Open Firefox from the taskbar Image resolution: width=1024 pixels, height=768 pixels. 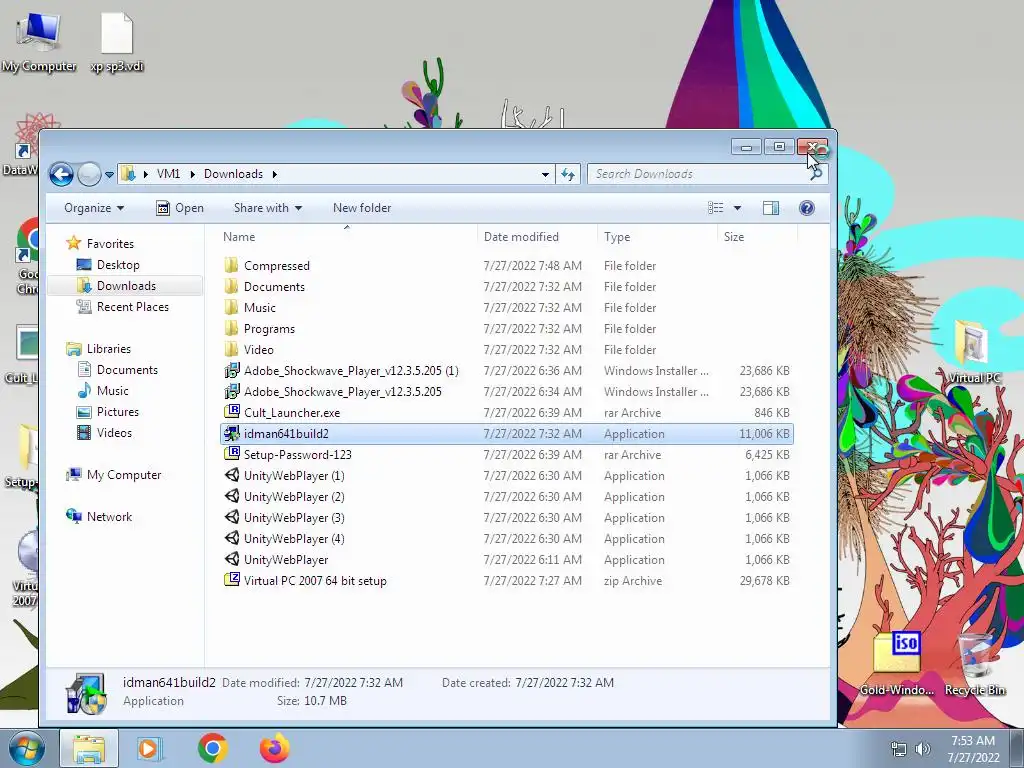(274, 748)
